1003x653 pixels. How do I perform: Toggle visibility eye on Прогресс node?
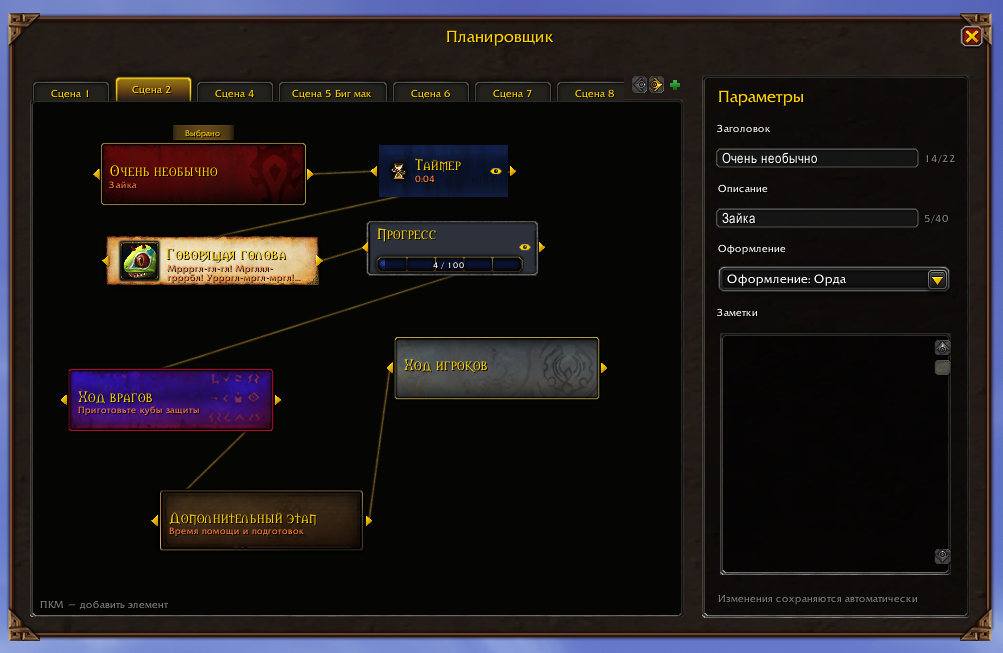coord(525,247)
